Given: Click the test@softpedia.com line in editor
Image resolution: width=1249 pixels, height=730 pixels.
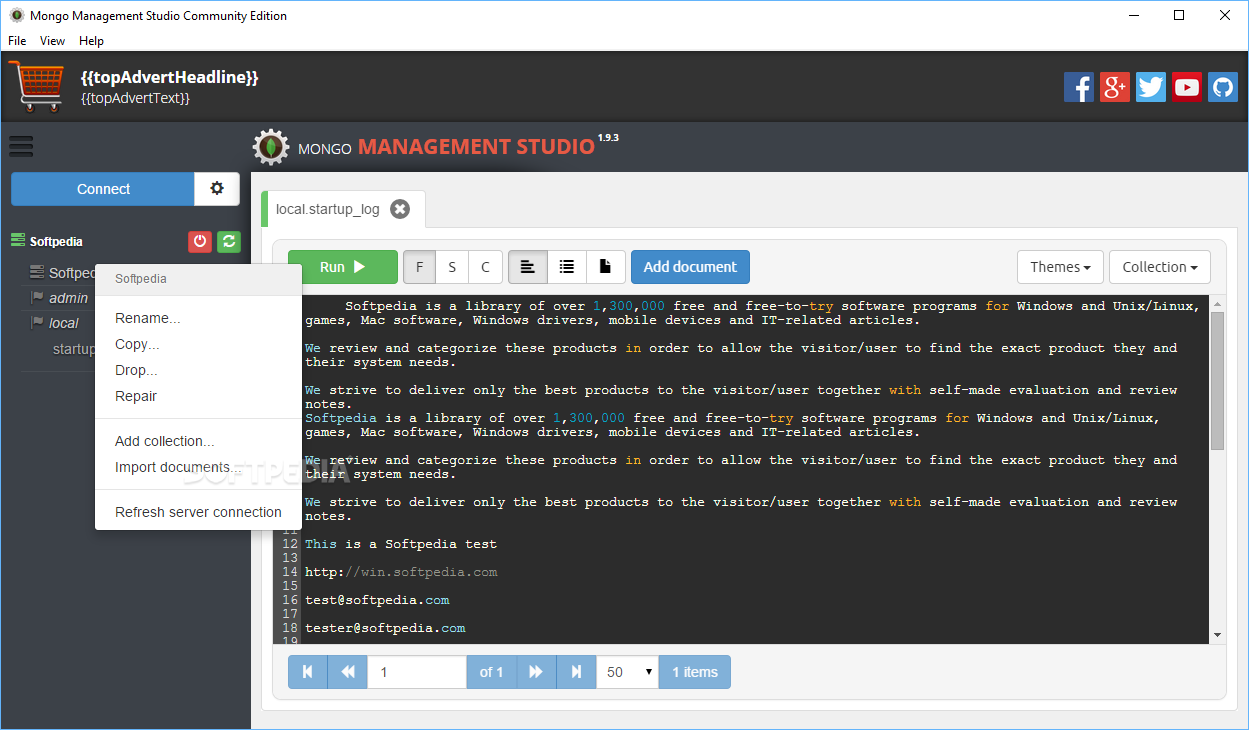Looking at the screenshot, I should [377, 600].
